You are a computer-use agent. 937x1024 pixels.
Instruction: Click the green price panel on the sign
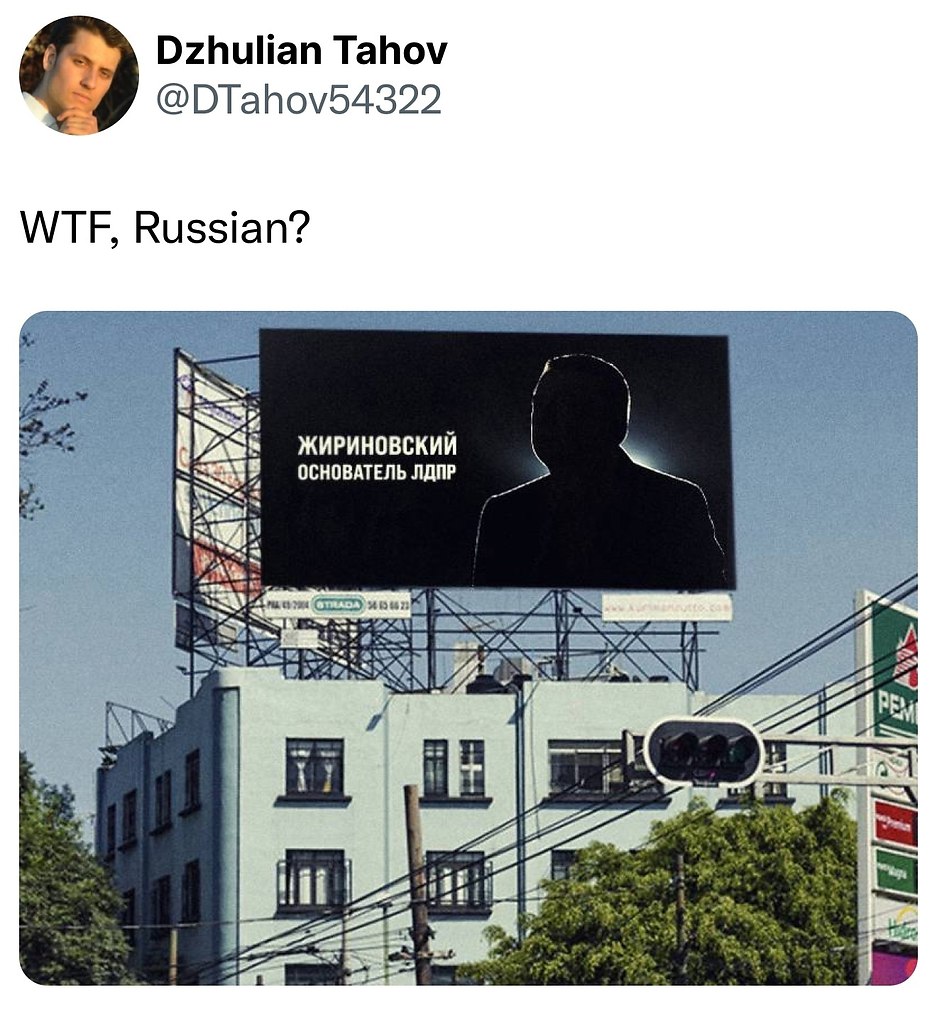click(x=897, y=872)
